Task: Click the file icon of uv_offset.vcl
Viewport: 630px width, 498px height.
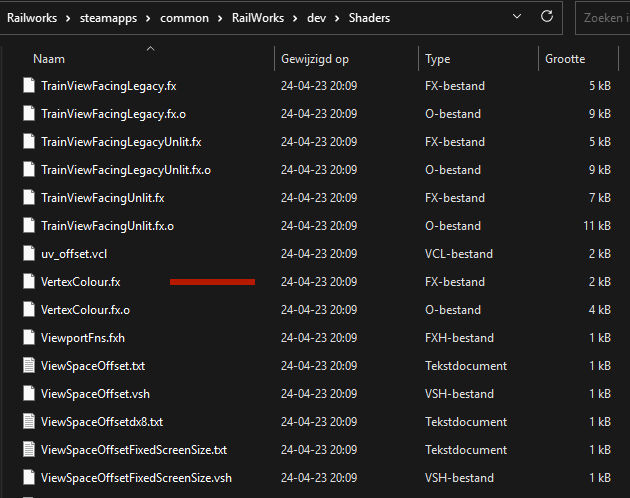Action: [29, 254]
